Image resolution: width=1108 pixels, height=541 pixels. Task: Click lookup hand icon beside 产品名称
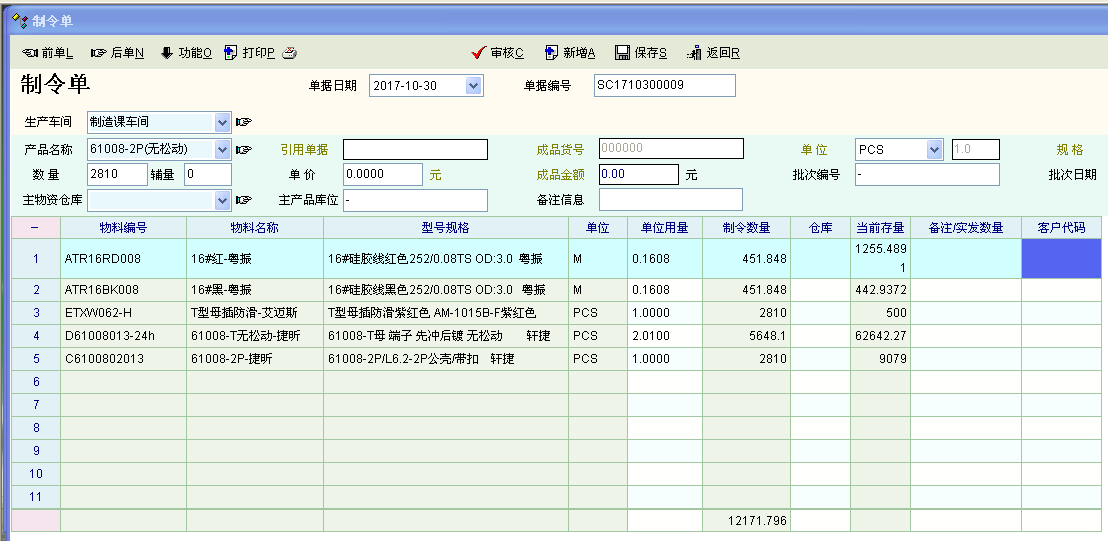click(x=244, y=150)
